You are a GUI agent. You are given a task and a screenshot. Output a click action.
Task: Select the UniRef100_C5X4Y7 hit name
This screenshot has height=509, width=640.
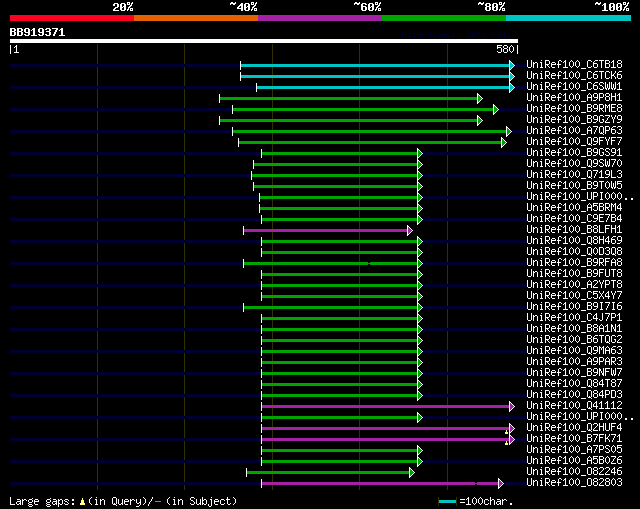pos(574,296)
